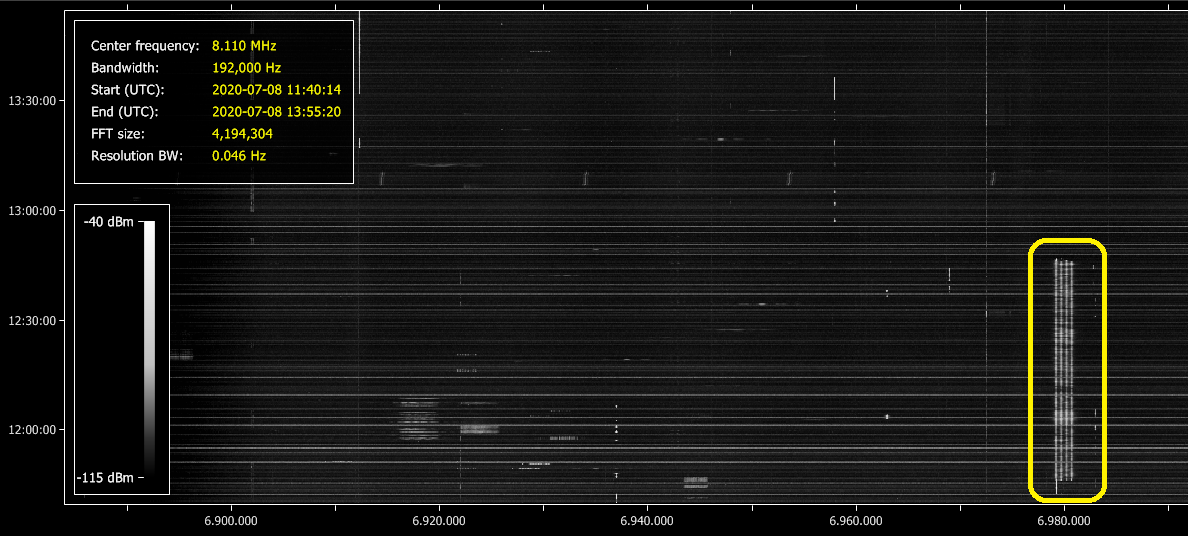Click the 12:30:00 time axis label
1188x536 pixels.
click(x=31, y=320)
